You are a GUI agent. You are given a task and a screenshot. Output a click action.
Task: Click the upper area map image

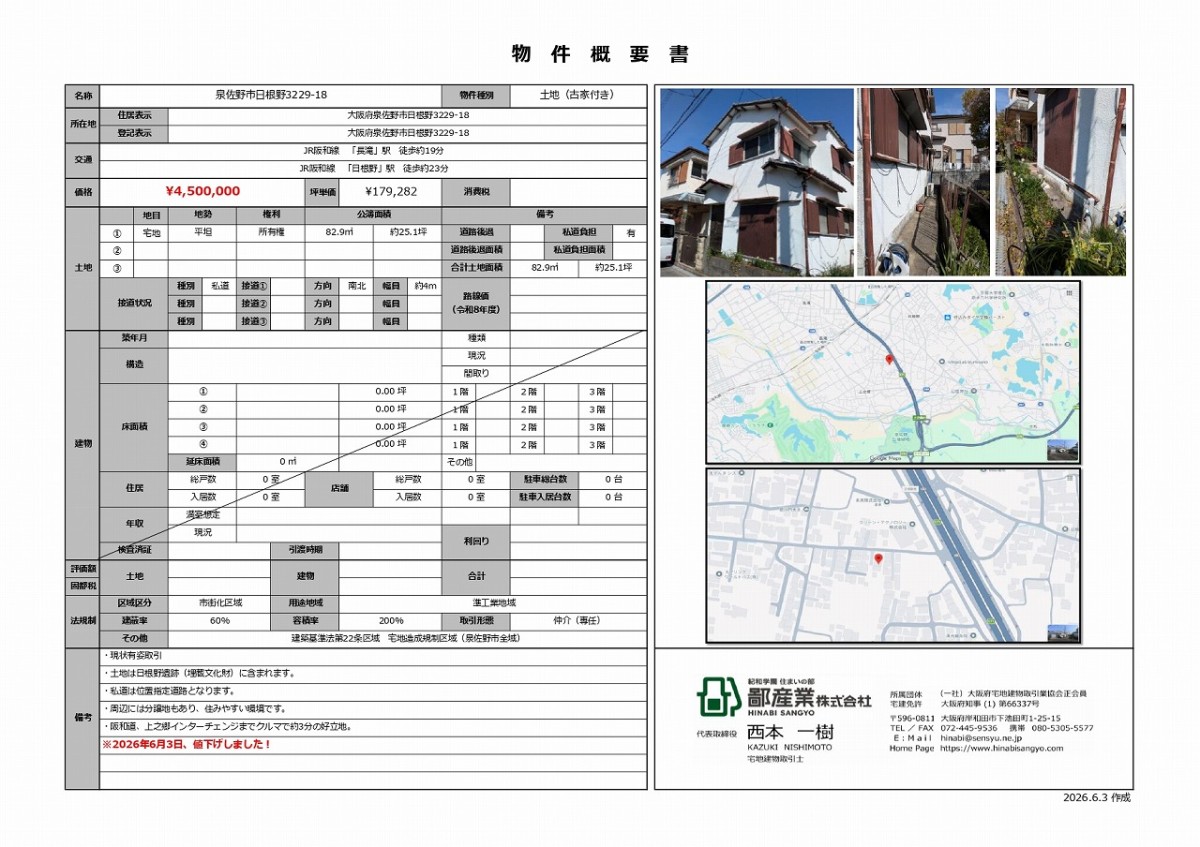pos(893,372)
